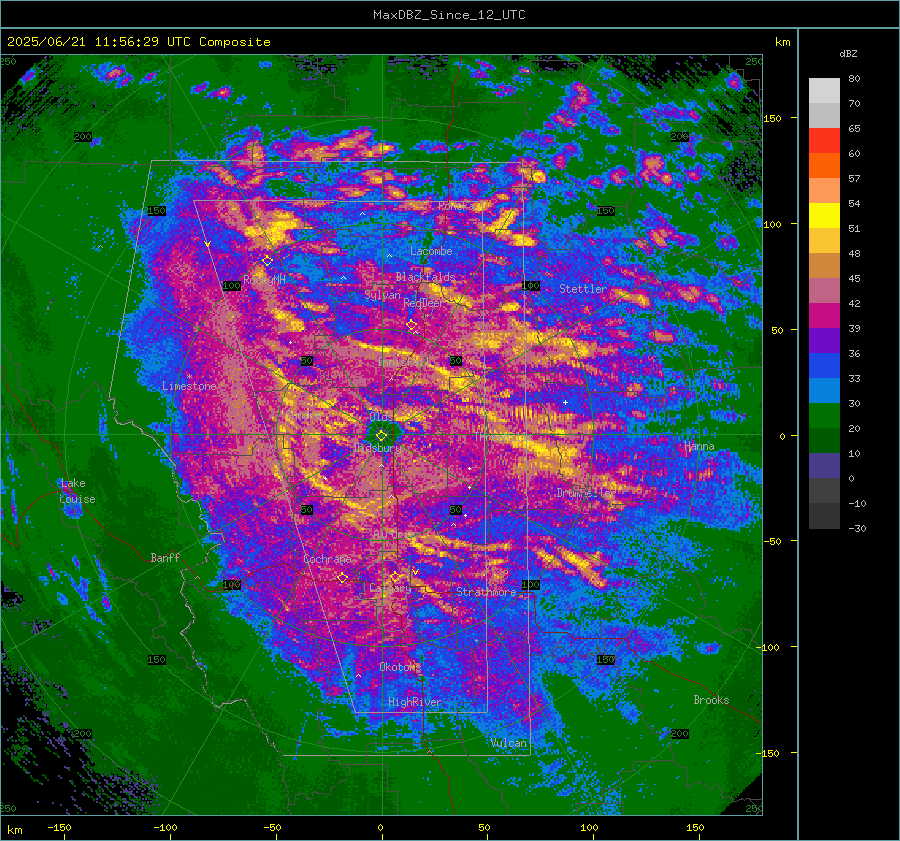Click the Okotoks city label
Viewport: 900px width, 841px height.
[x=400, y=666]
